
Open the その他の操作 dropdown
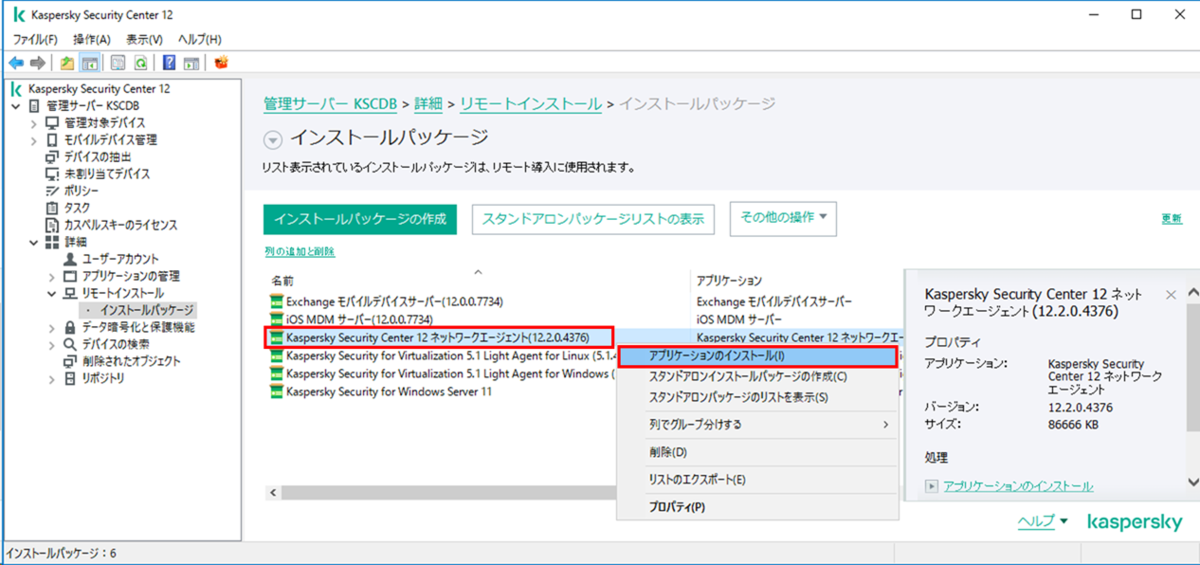[783, 218]
